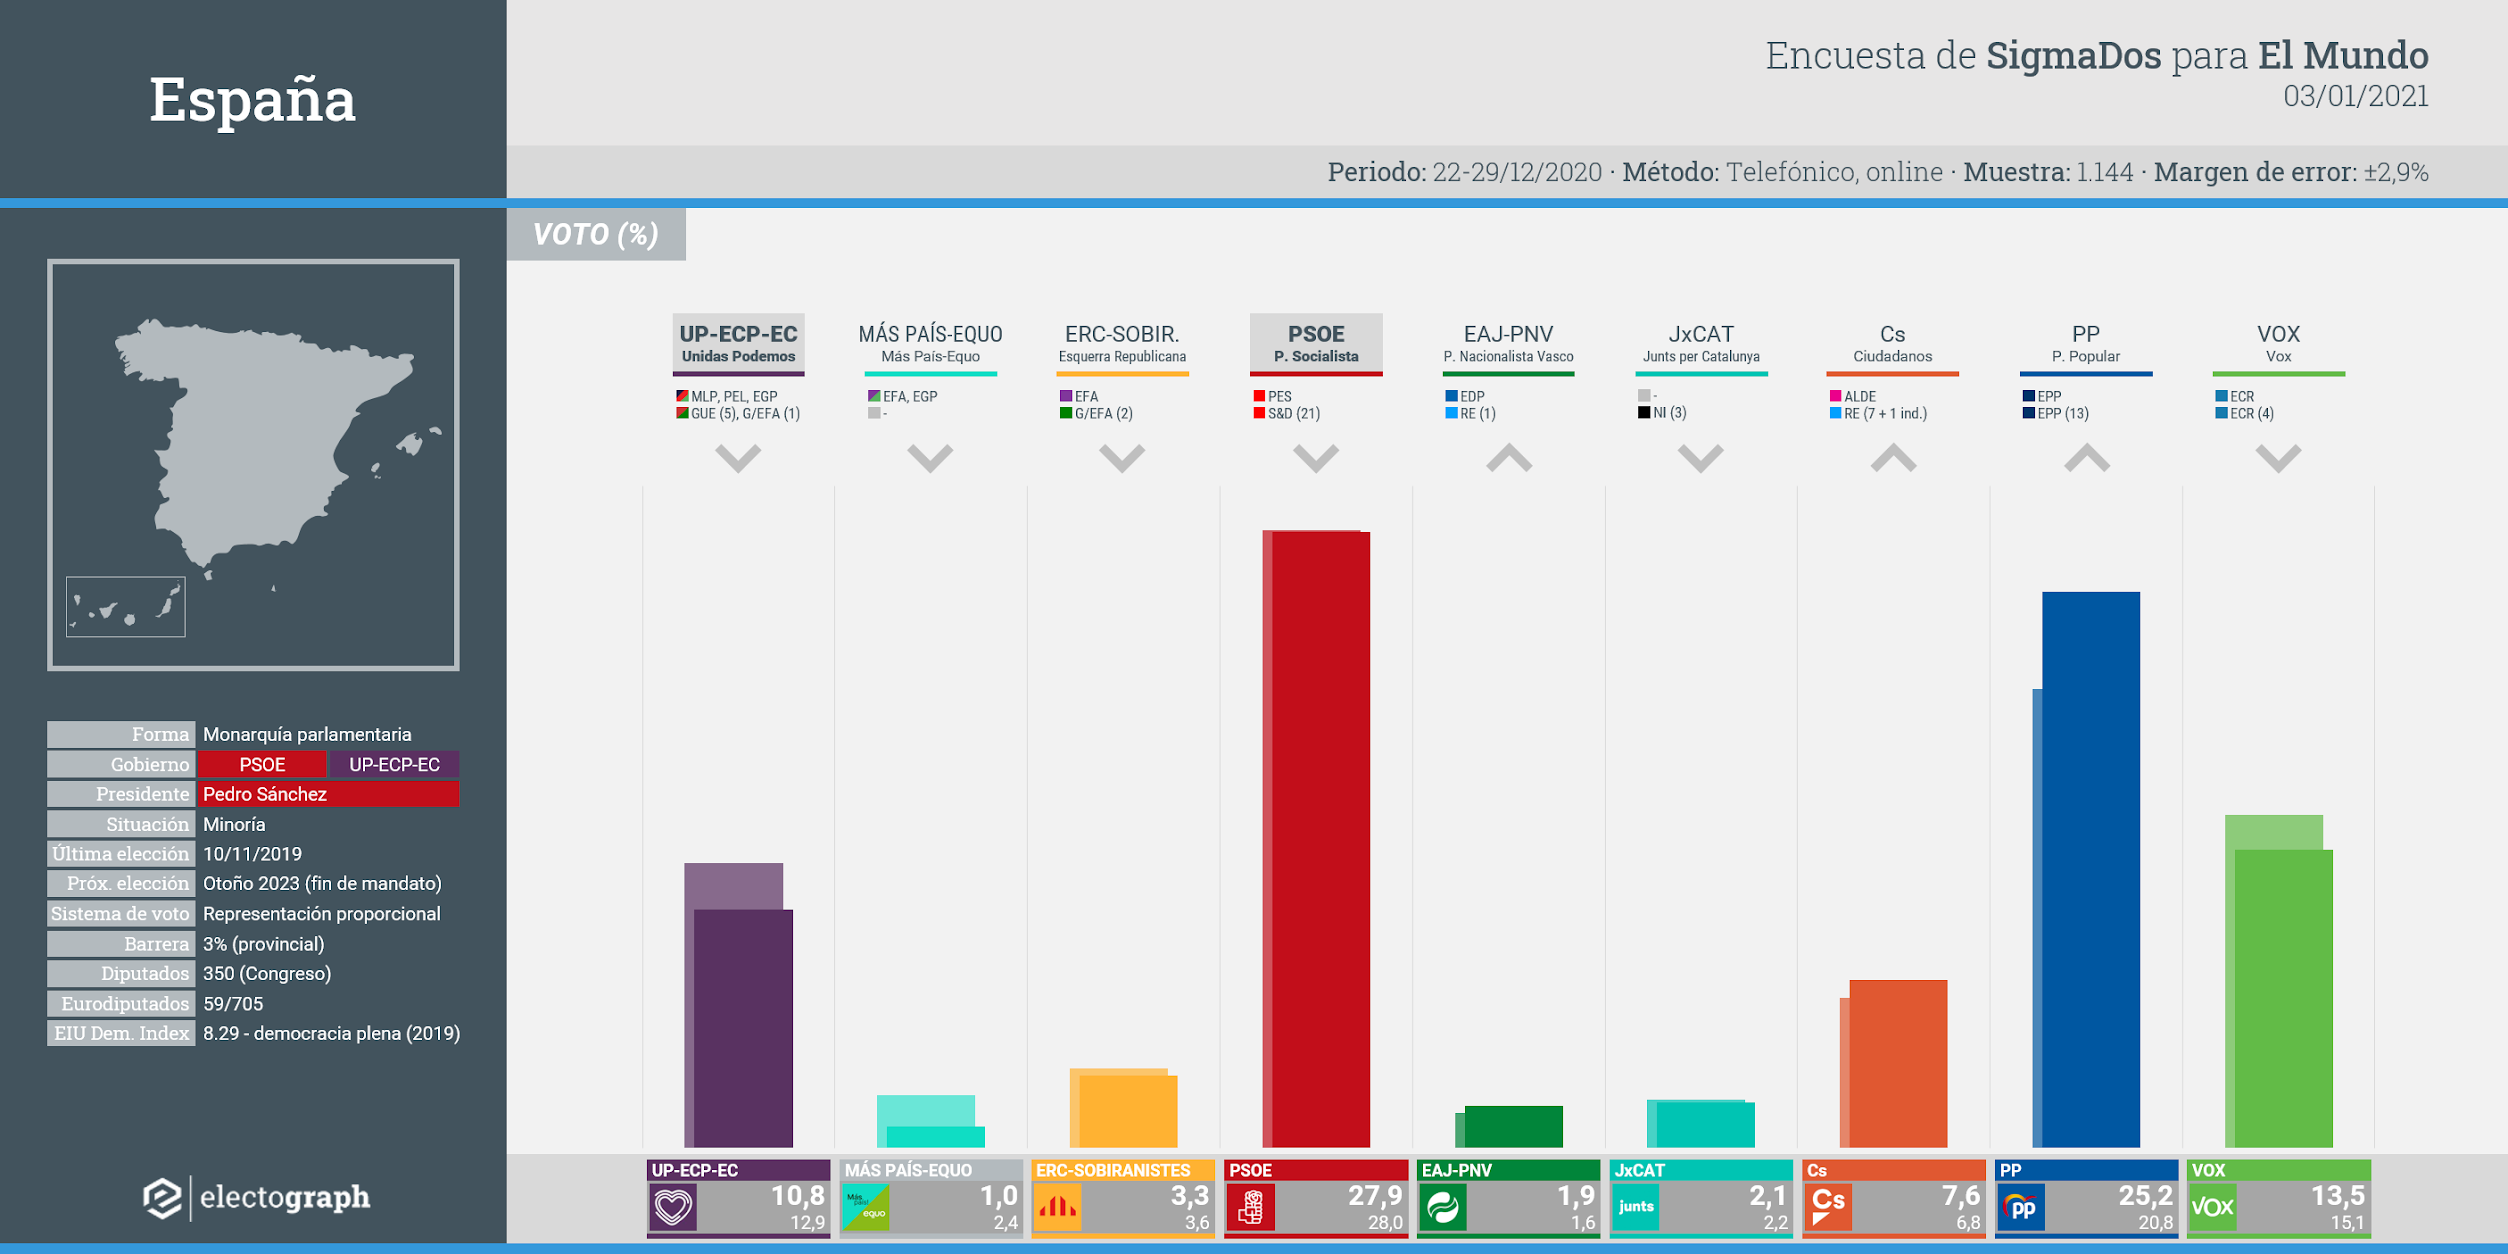Click the VOX green logo icon
Image resolution: width=2508 pixels, height=1254 pixels.
click(2212, 1207)
